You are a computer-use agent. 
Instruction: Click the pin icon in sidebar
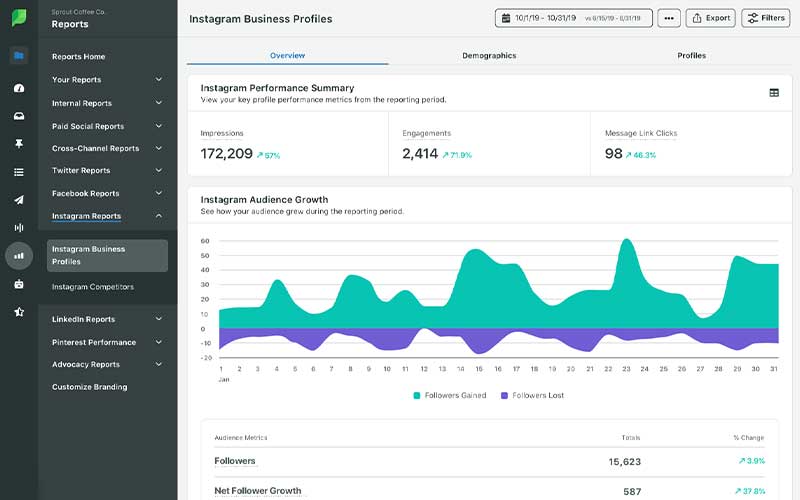coord(18,143)
